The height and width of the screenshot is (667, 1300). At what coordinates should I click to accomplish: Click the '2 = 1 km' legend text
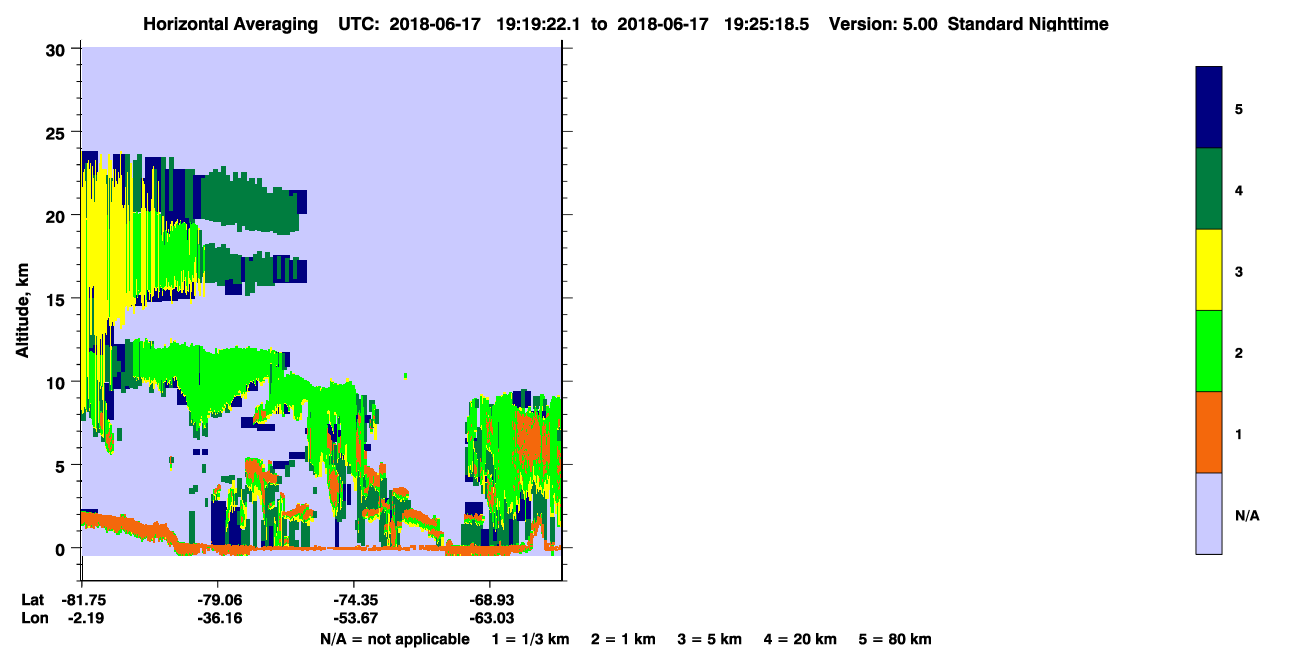pyautogui.click(x=623, y=639)
